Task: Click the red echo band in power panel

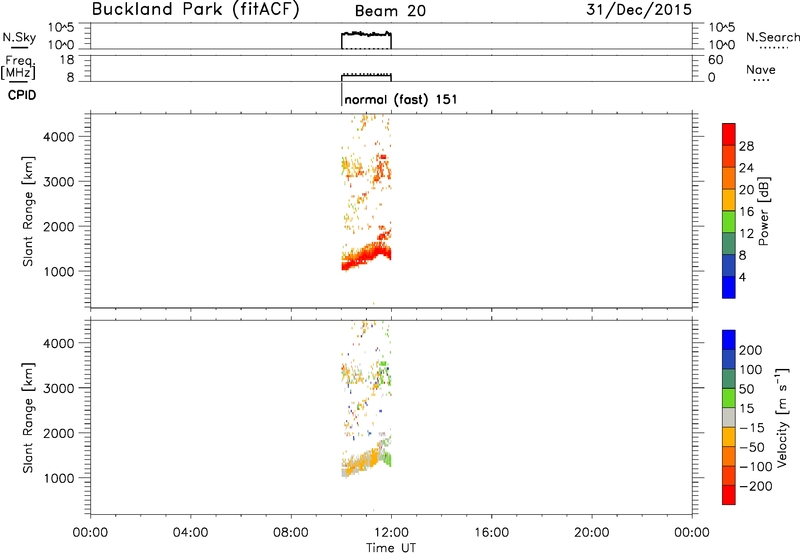Action: point(365,256)
